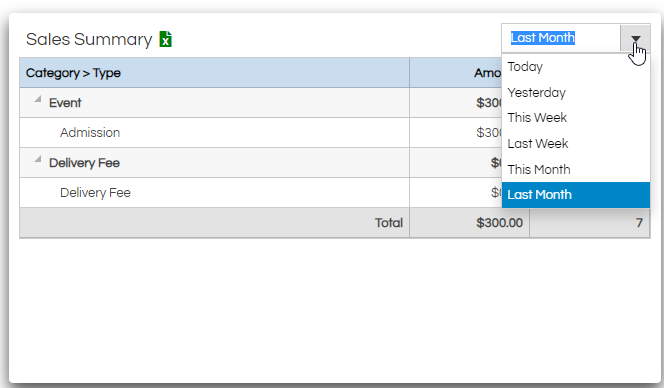Click the Last Month combo box field

click(x=562, y=38)
